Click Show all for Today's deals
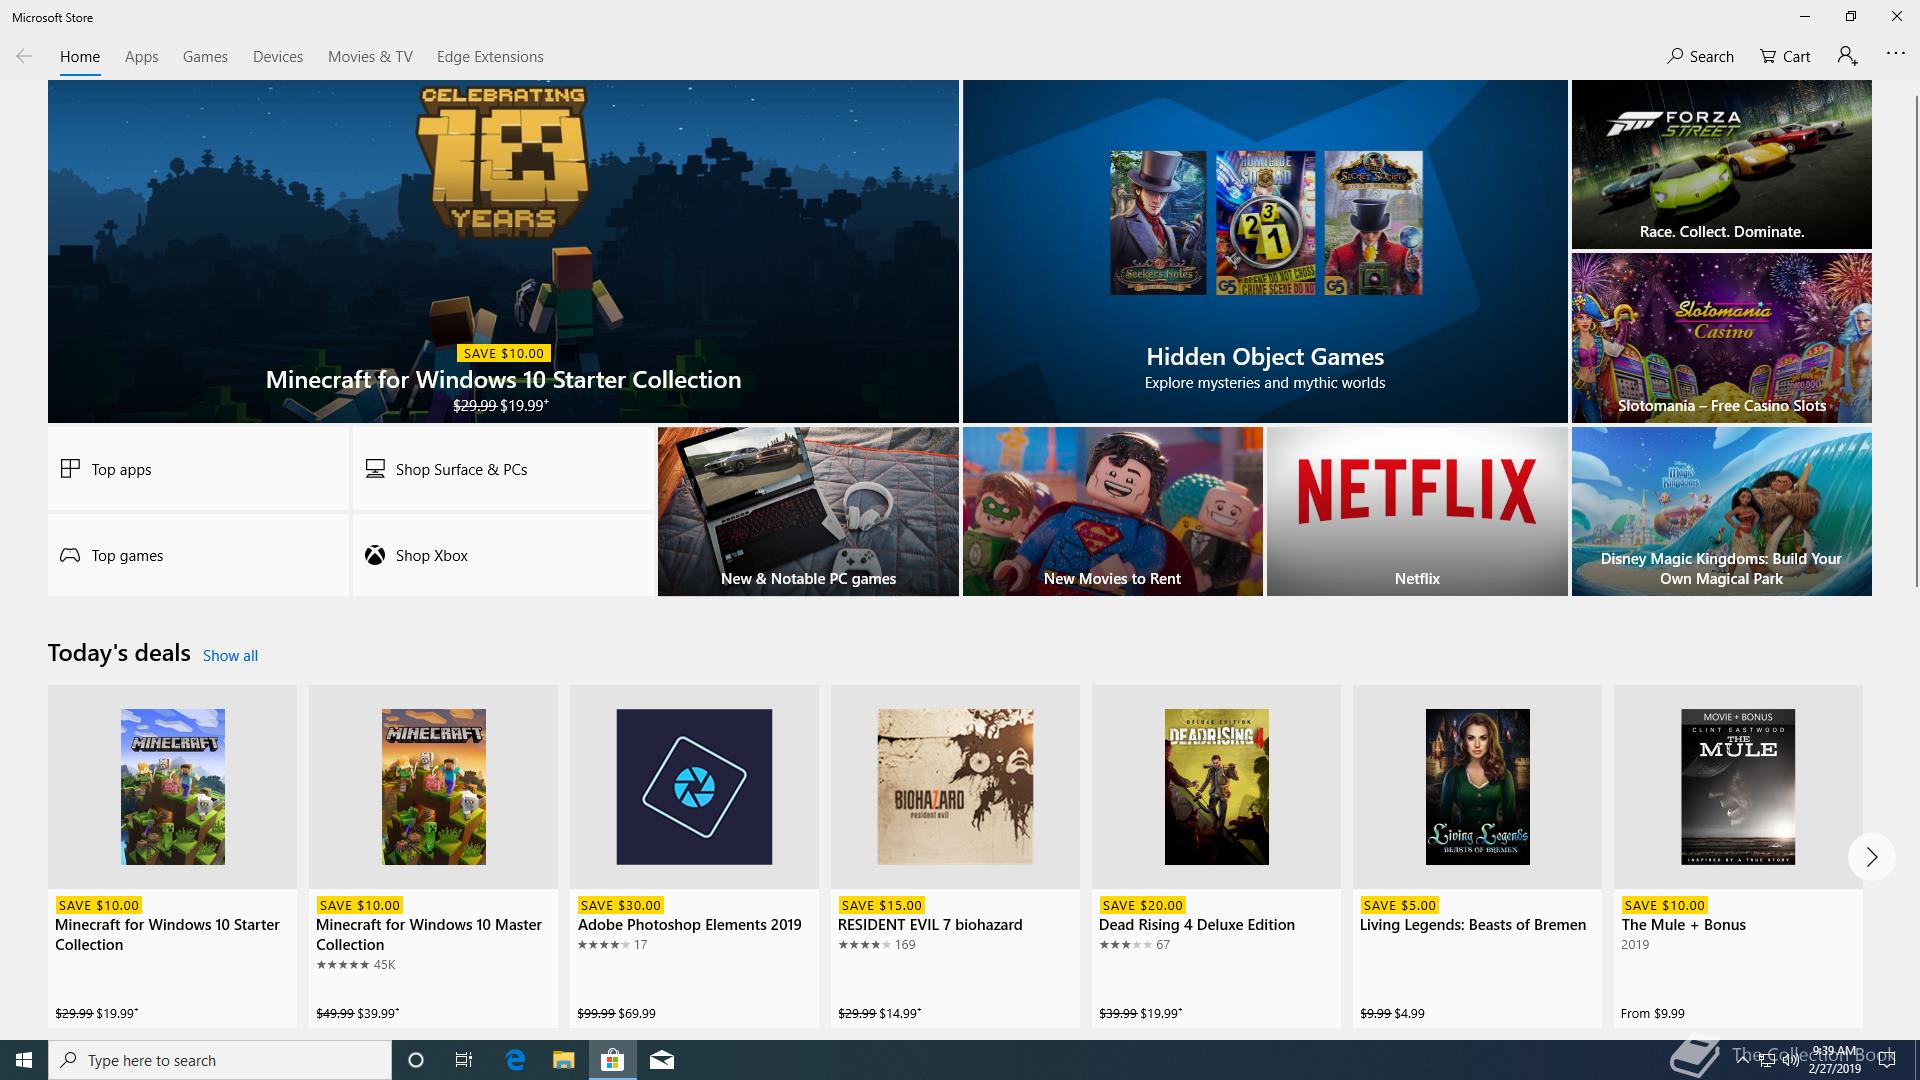The width and height of the screenshot is (1920, 1080). [x=230, y=656]
